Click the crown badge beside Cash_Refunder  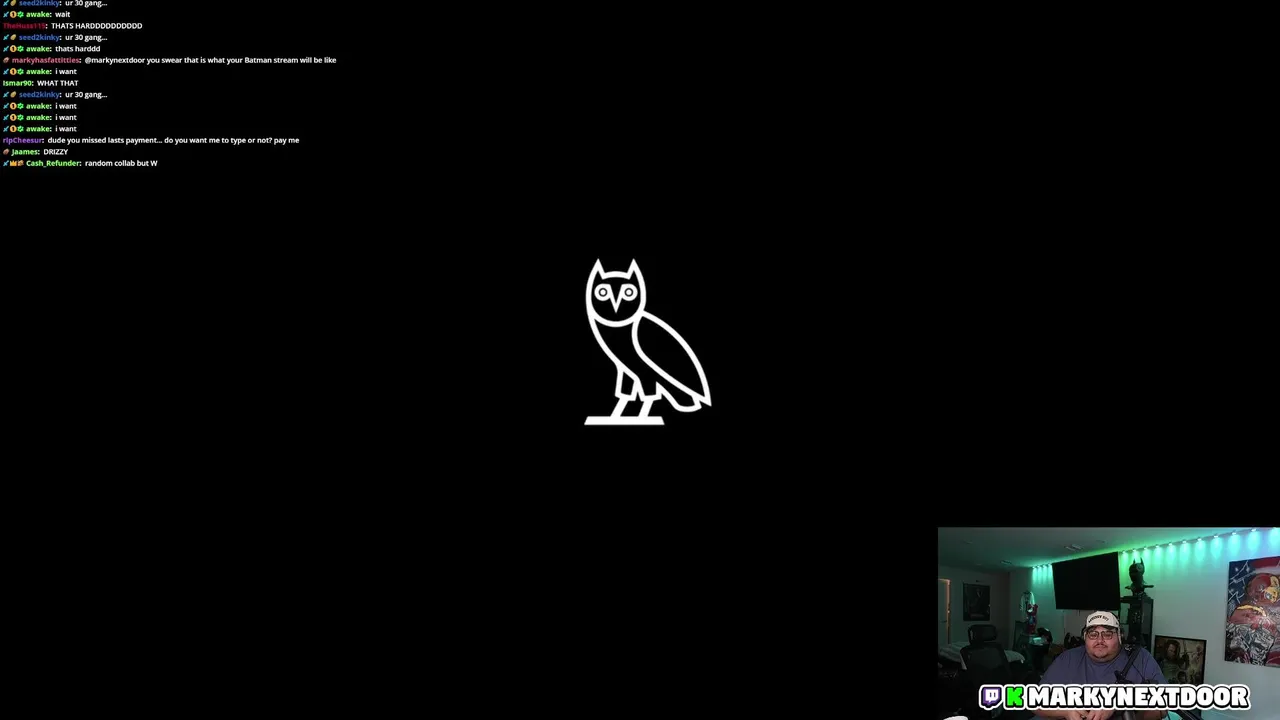14,163
